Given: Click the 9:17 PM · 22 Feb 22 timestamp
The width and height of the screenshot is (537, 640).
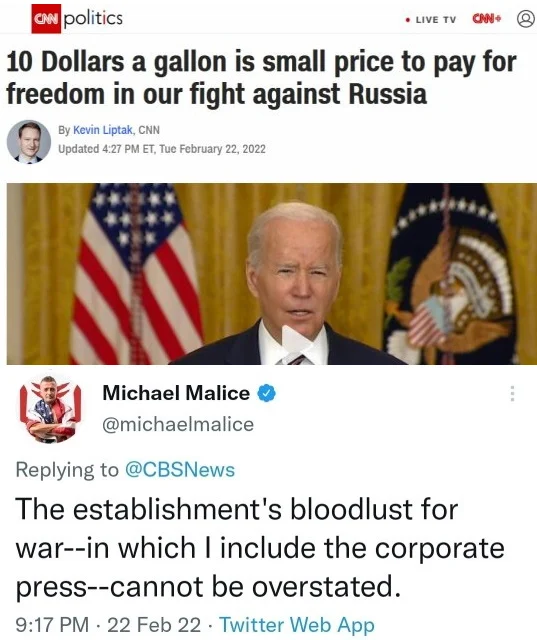Looking at the screenshot, I should [x=108, y=625].
